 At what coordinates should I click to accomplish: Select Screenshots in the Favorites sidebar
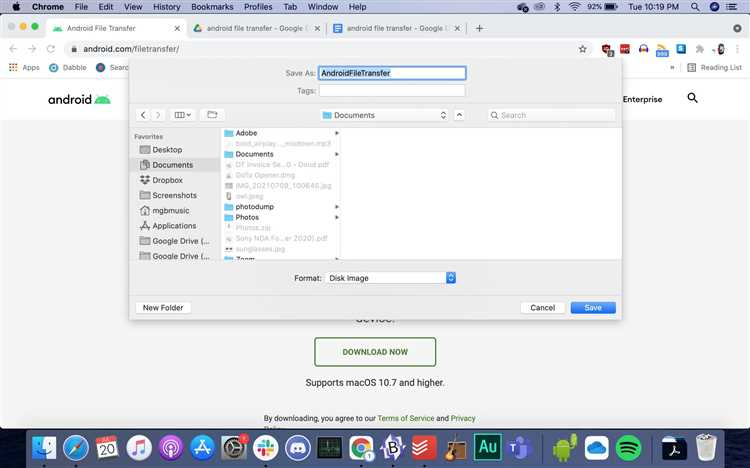pyautogui.click(x=174, y=195)
